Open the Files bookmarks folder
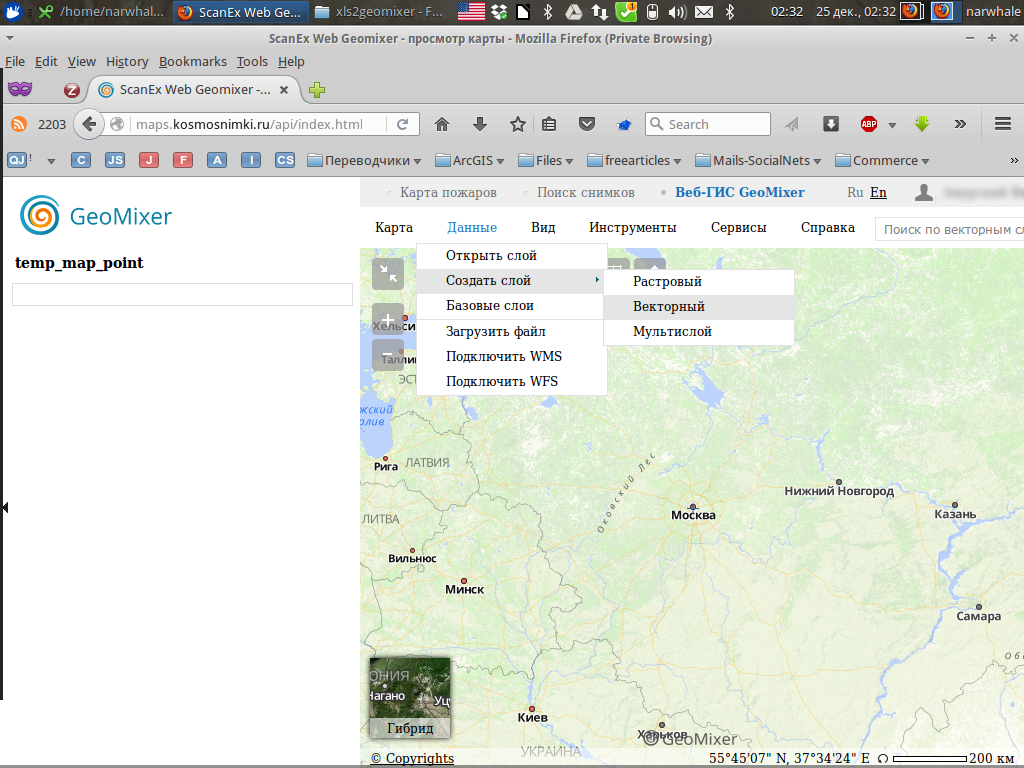1024x768 pixels. pyautogui.click(x=545, y=161)
